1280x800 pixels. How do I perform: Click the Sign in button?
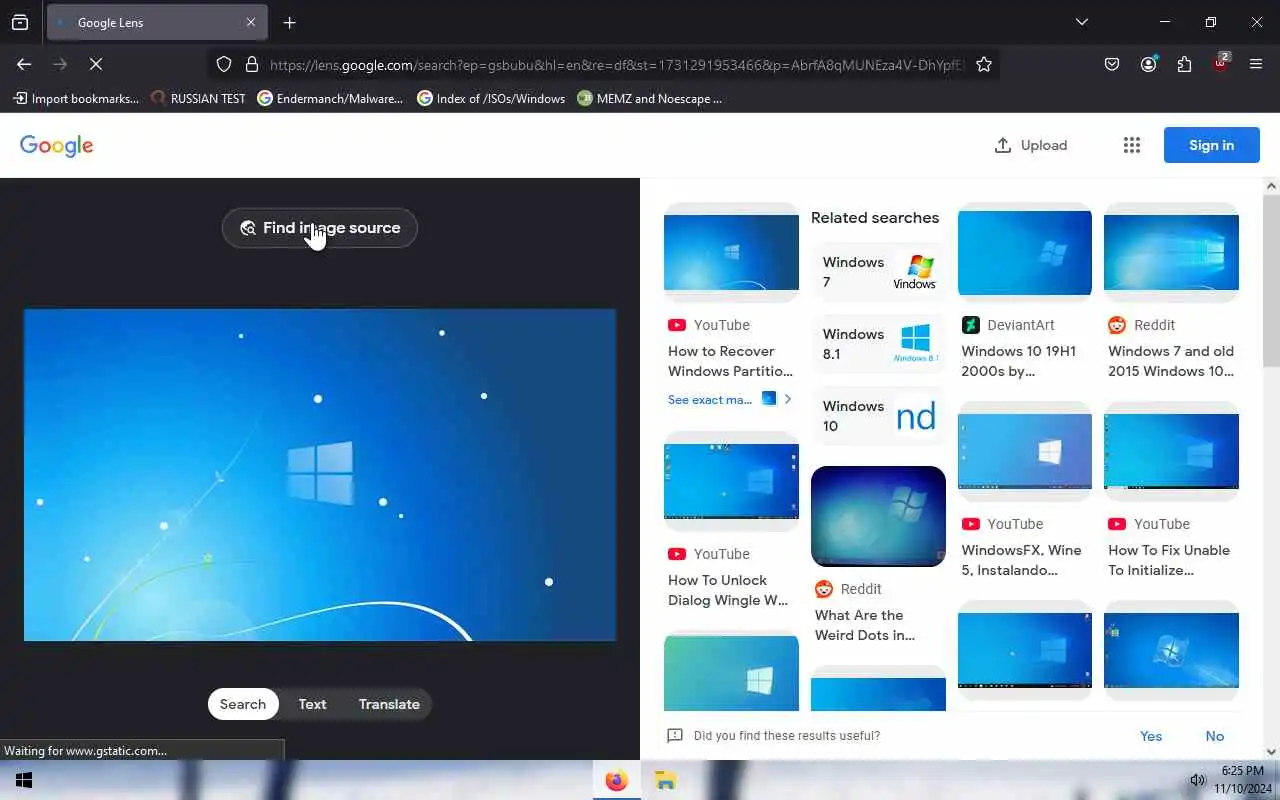(1211, 145)
